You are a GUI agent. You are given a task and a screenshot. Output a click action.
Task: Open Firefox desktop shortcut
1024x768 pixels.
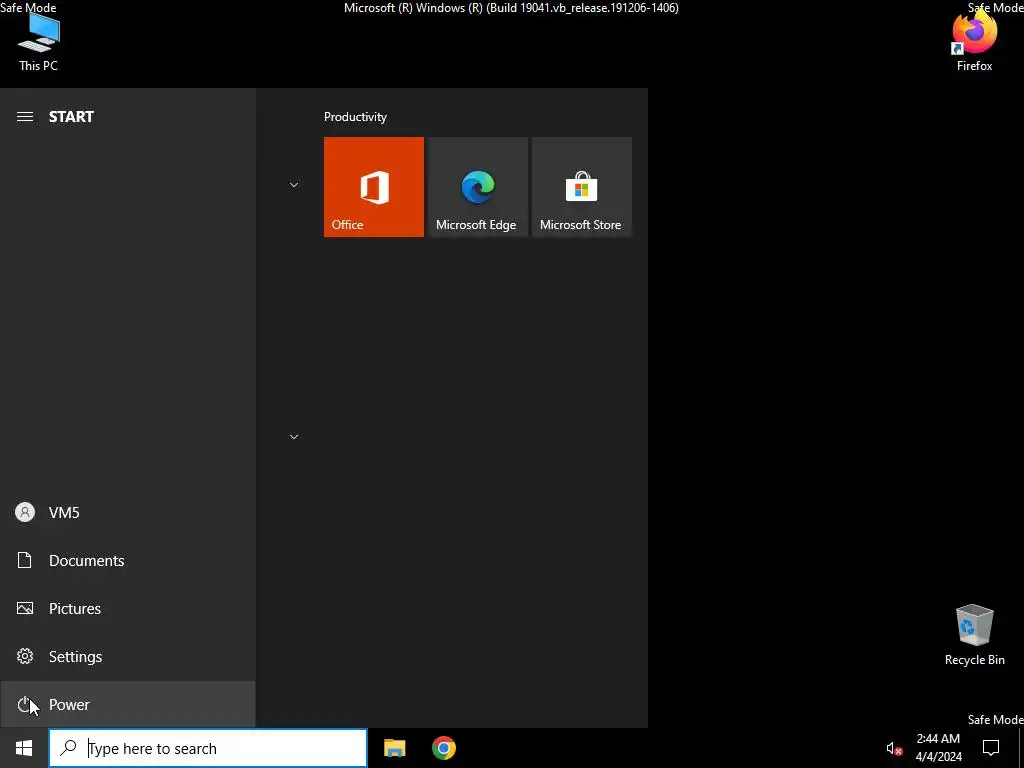coord(974,42)
